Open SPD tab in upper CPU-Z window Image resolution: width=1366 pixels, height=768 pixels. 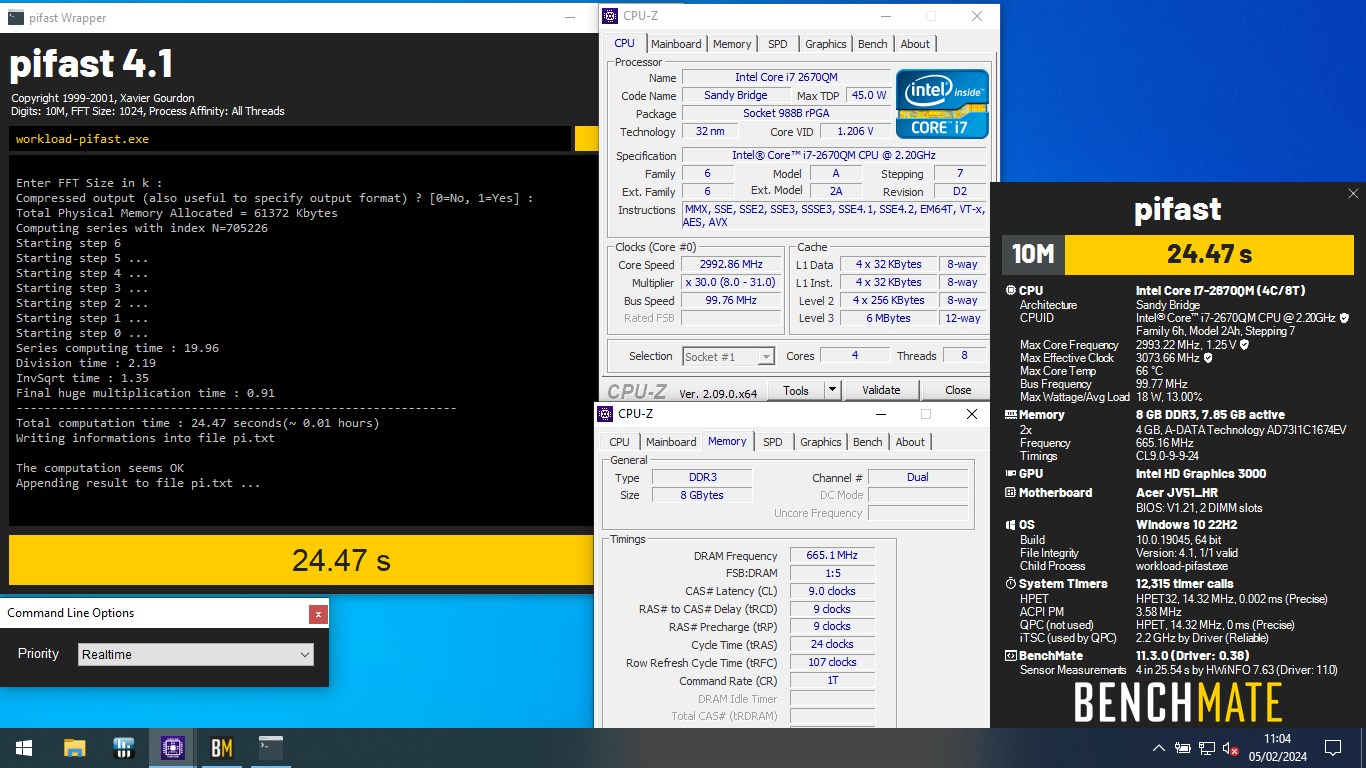[x=778, y=44]
